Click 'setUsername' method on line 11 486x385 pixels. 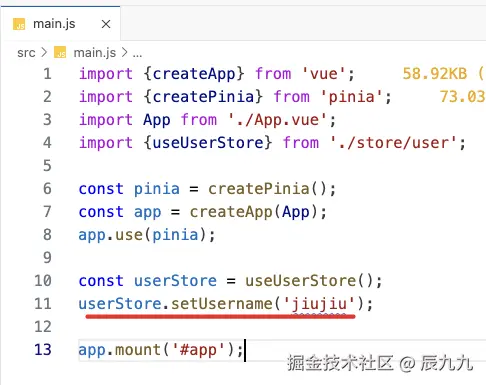click(x=222, y=304)
